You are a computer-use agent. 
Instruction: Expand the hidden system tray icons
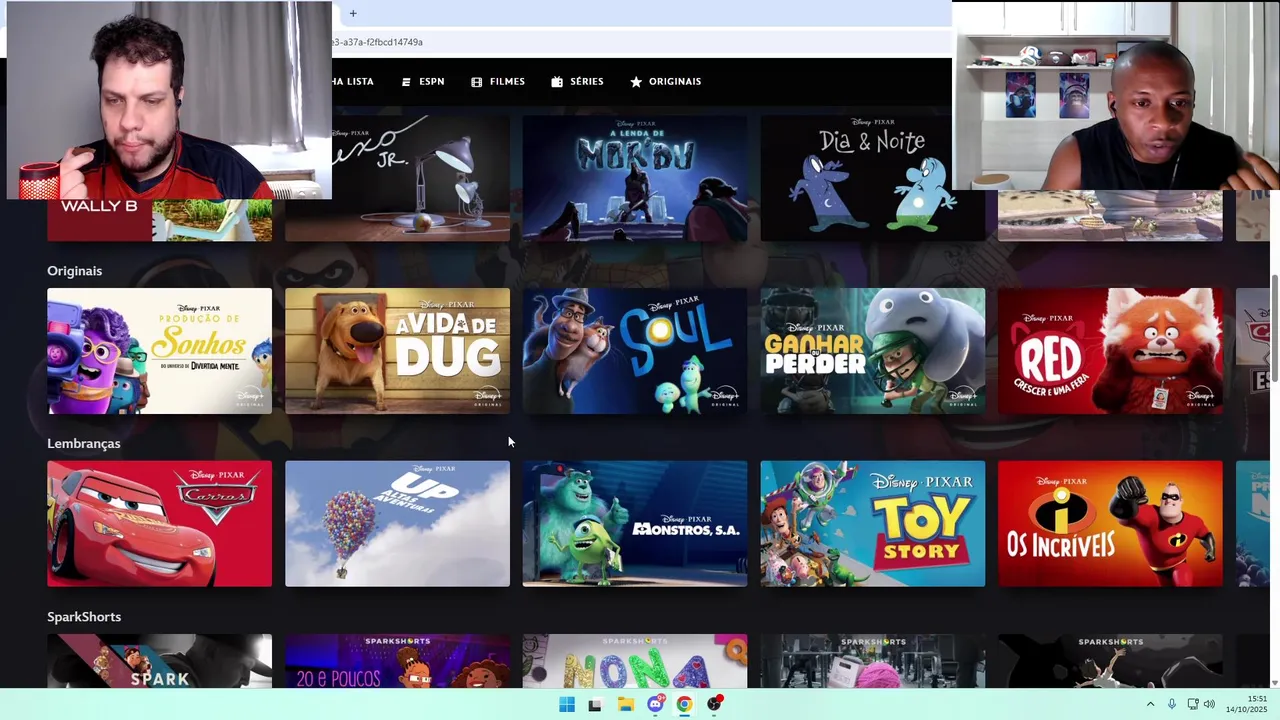pos(1150,704)
